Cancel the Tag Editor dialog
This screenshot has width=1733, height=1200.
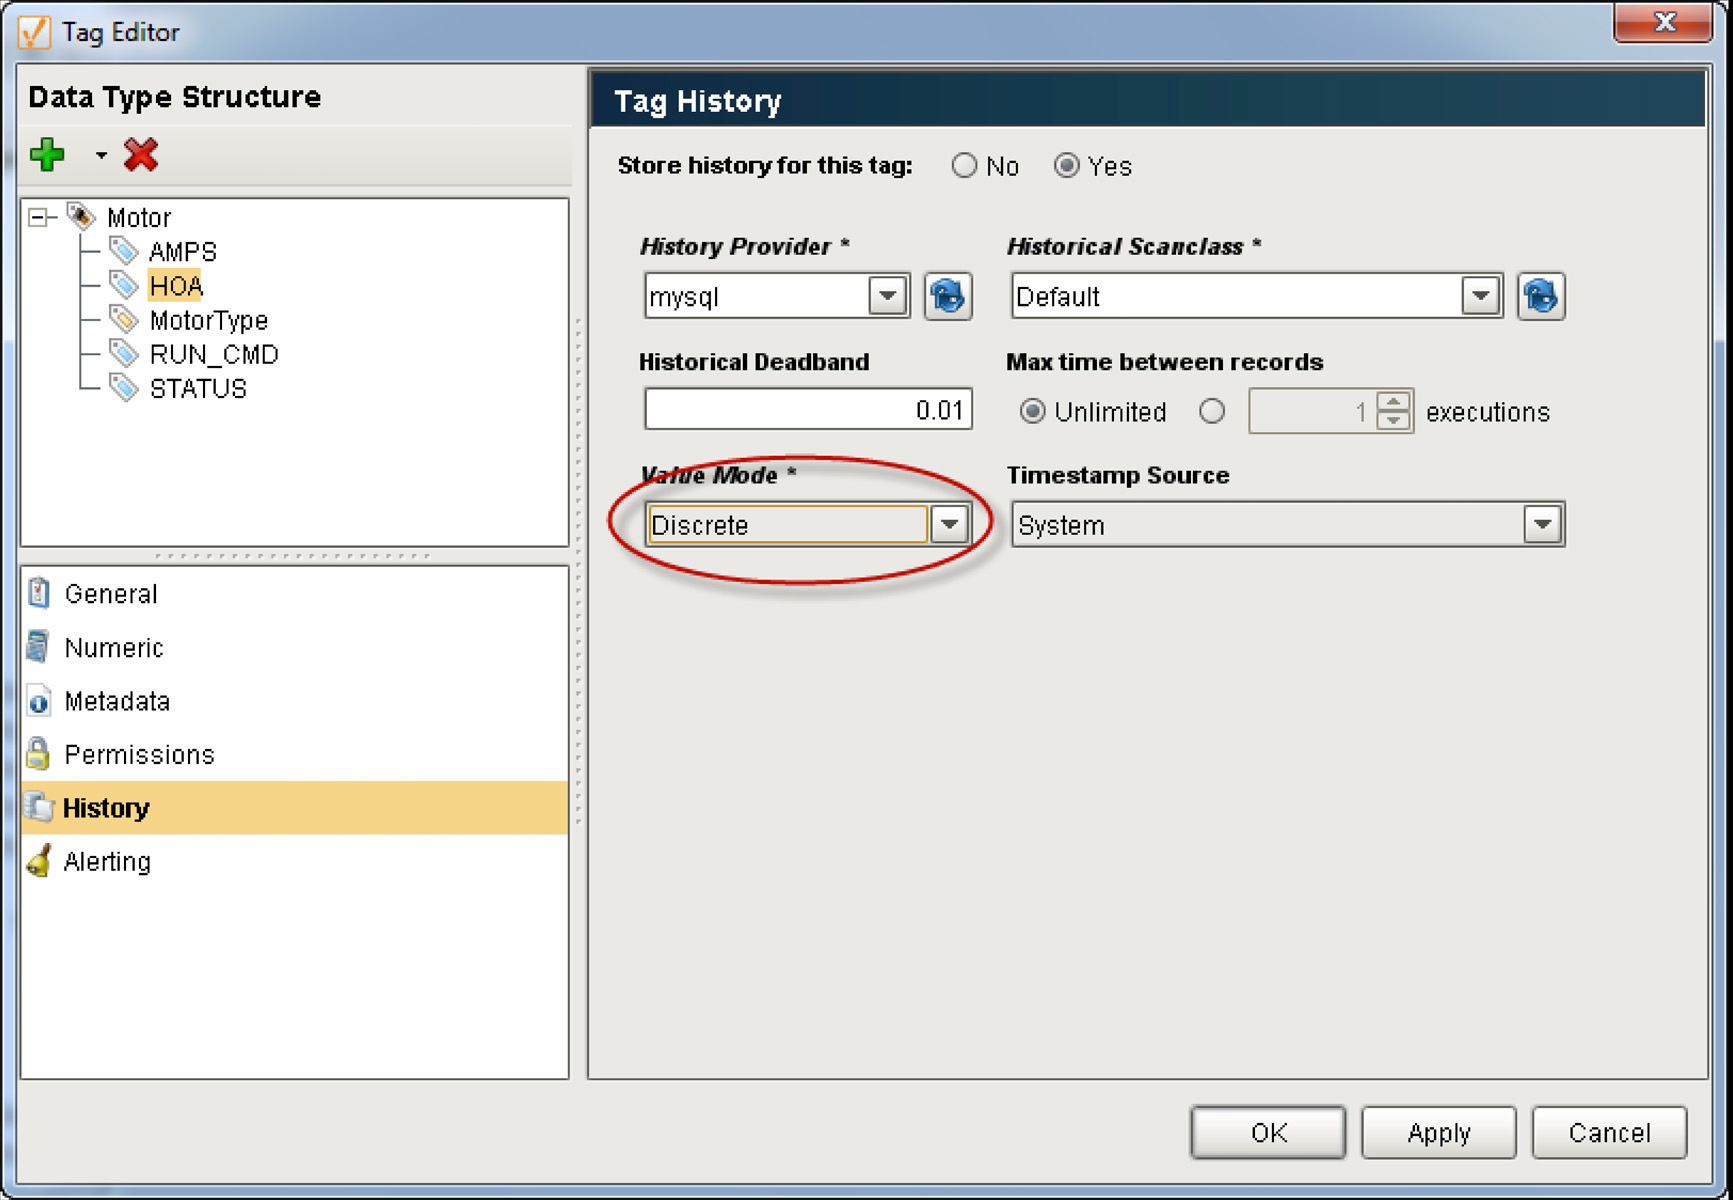click(x=1608, y=1132)
